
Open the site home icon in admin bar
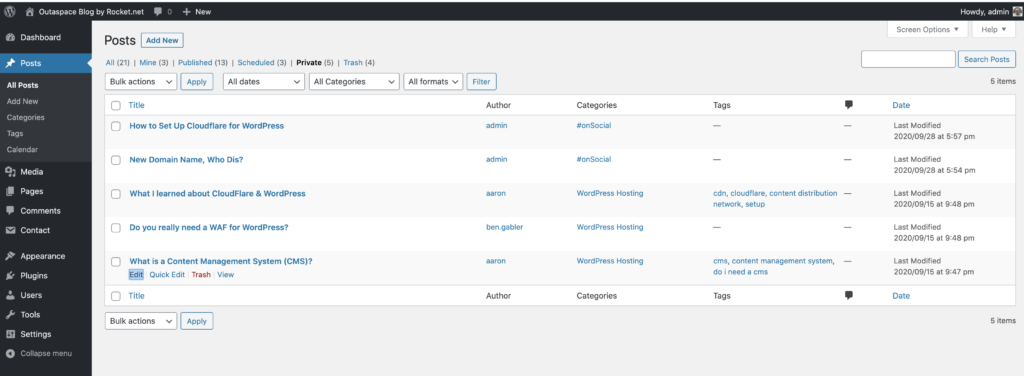pos(29,11)
